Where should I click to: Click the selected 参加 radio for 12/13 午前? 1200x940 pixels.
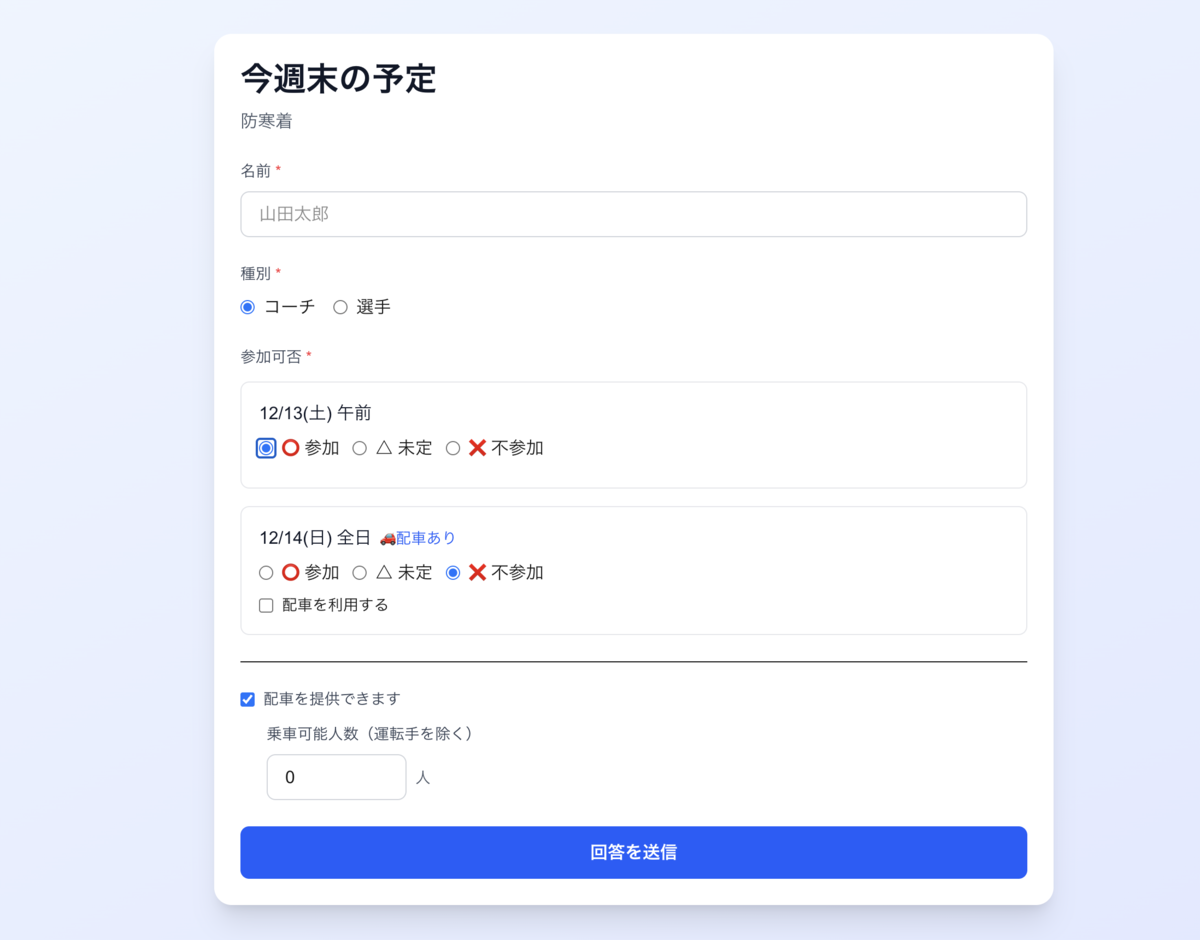pyautogui.click(x=266, y=448)
